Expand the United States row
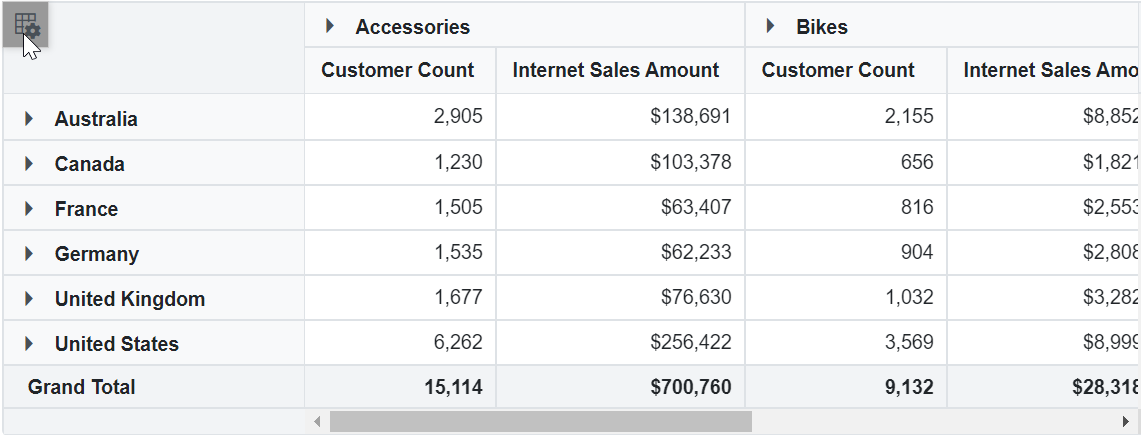1141x435 pixels. [30, 344]
